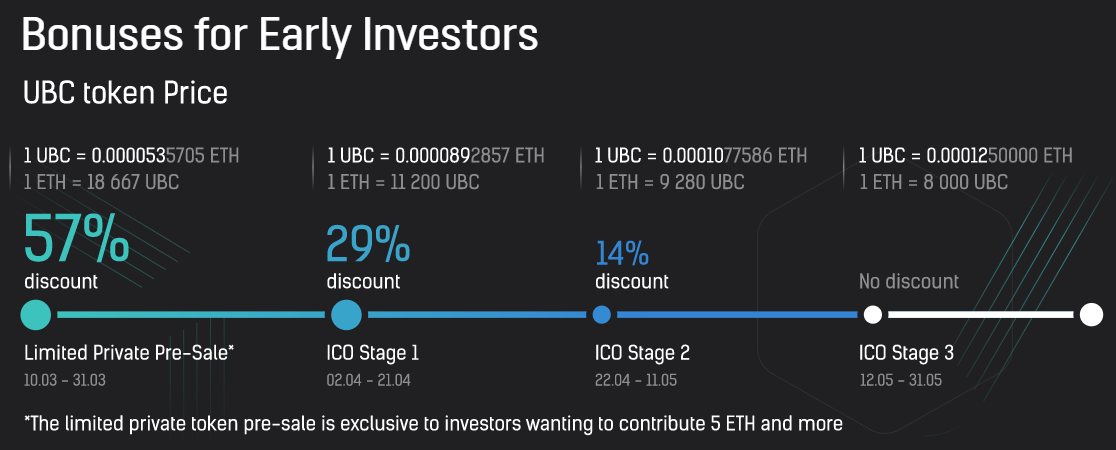Click the white end dot of timeline
This screenshot has width=1116, height=450.
(x=1091, y=315)
